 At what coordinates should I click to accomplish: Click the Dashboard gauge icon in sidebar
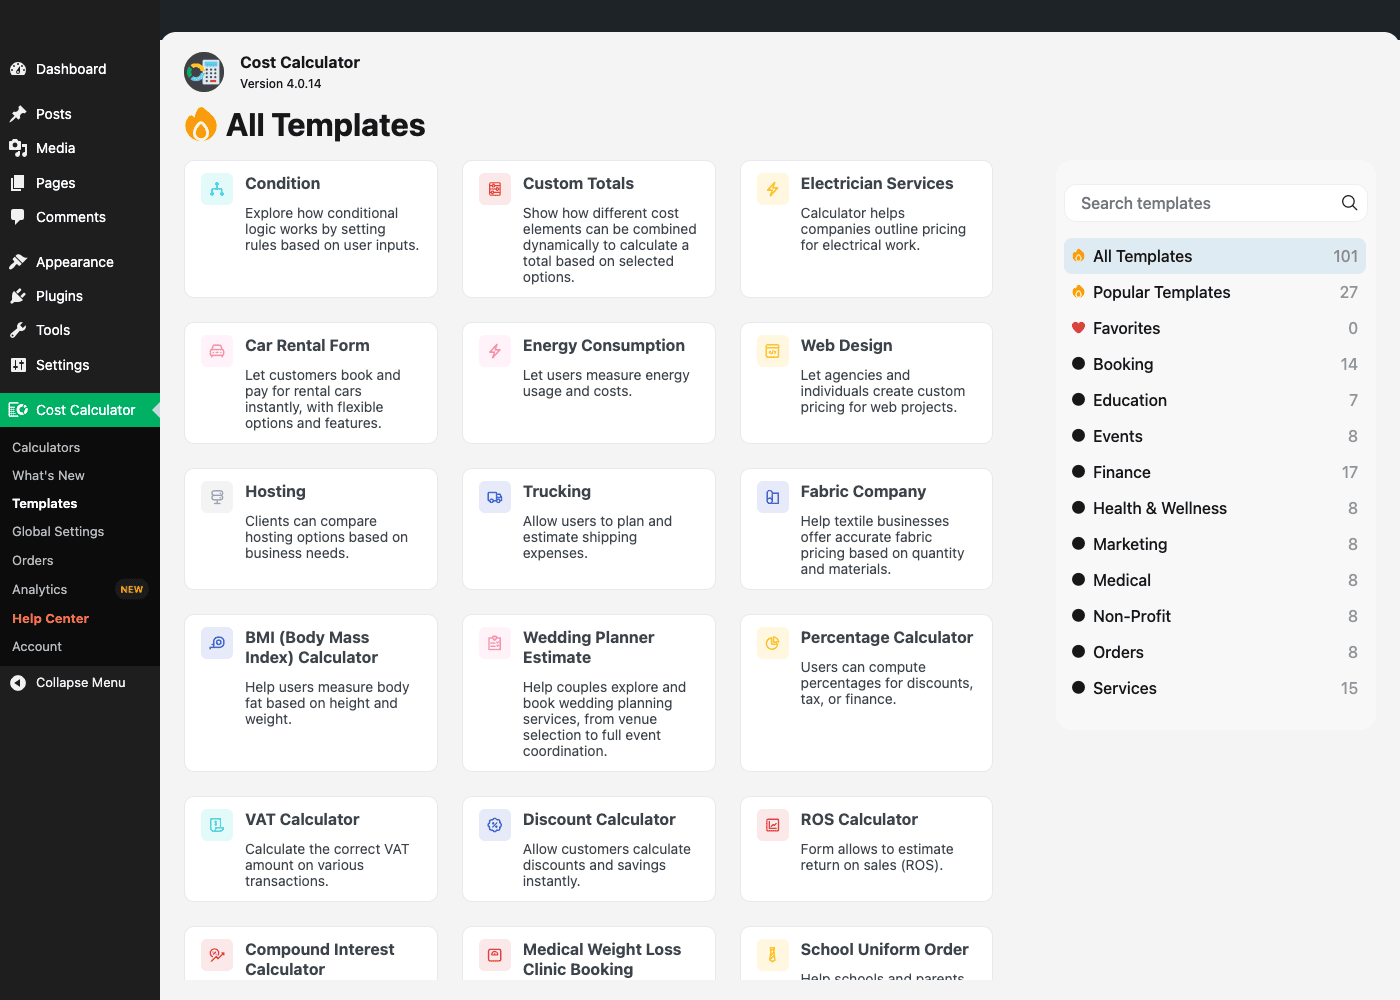[x=18, y=69]
